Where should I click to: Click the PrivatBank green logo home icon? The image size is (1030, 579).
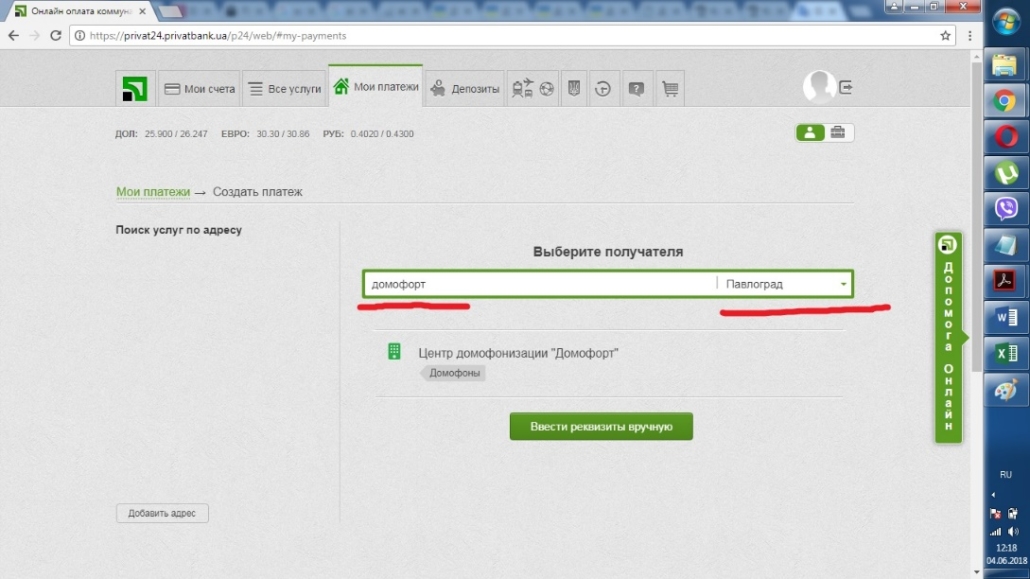point(135,89)
